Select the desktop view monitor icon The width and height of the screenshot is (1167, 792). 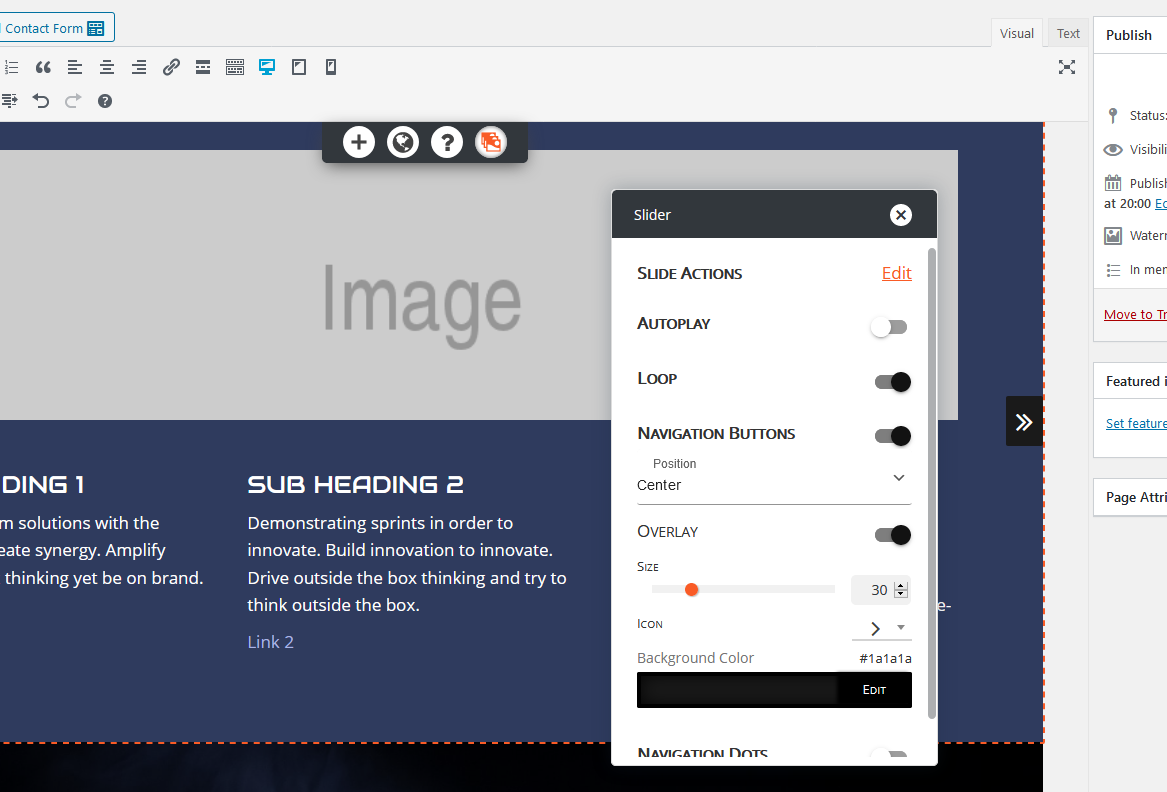coord(267,67)
